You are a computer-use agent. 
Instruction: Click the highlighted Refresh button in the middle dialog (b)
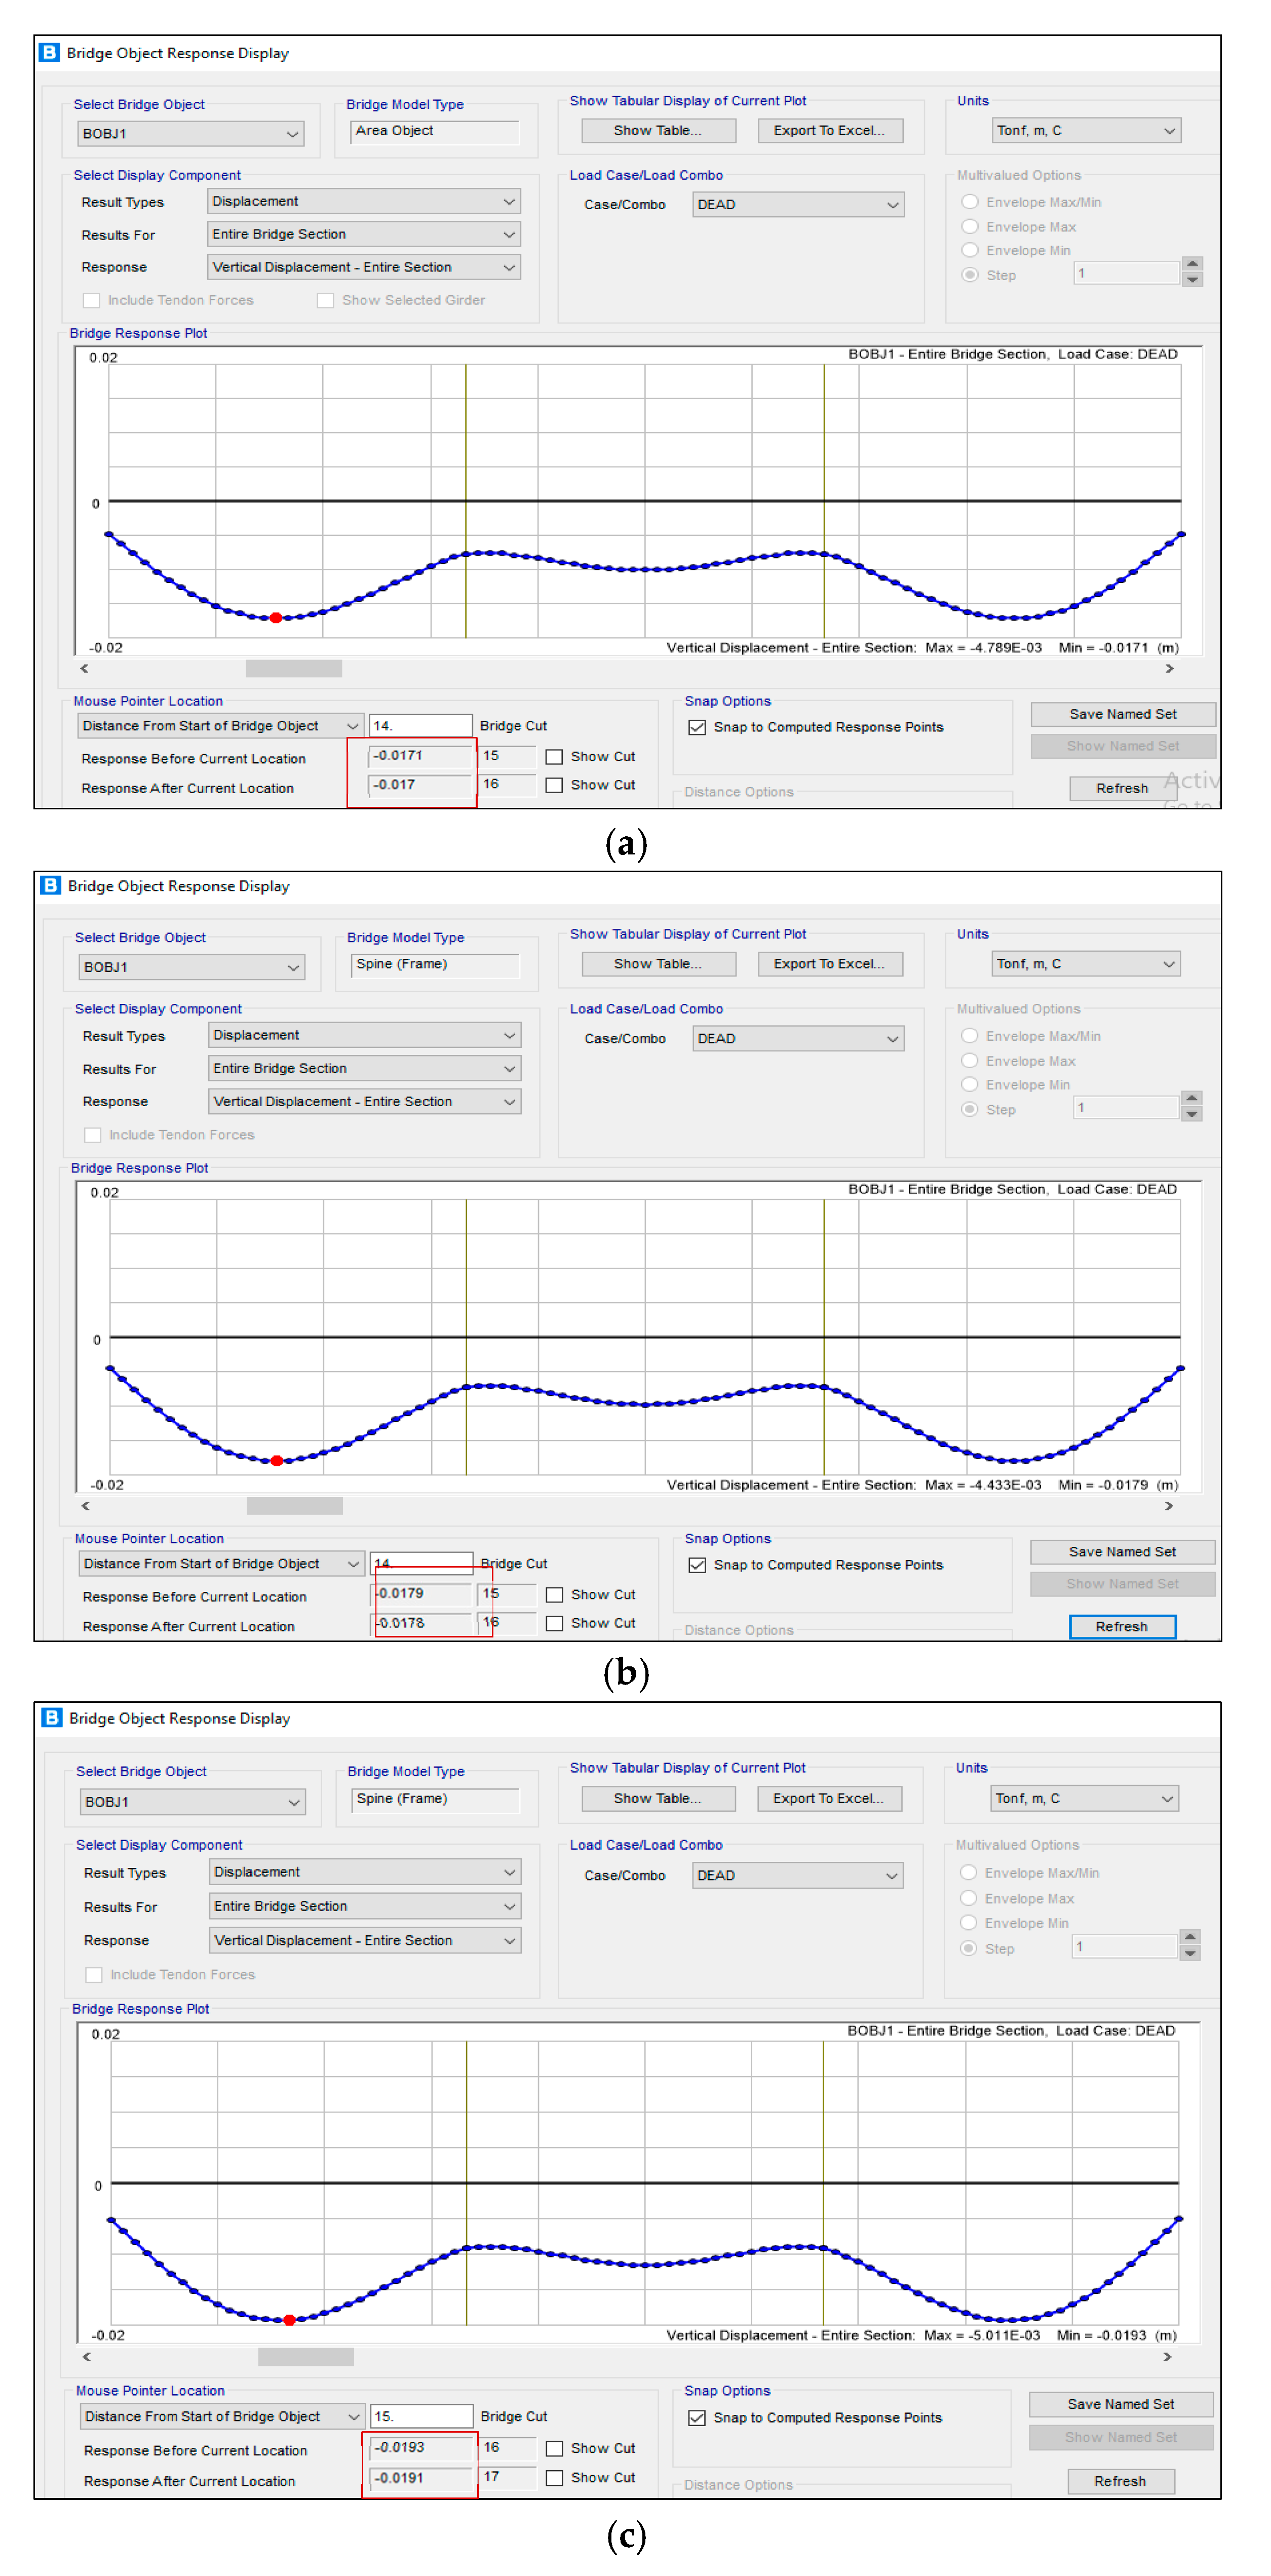click(x=1121, y=1626)
